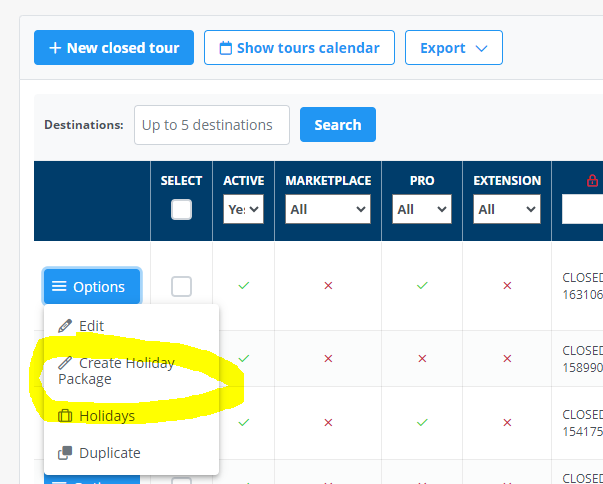603x484 pixels.
Task: Click the green checkmark in first row Active column
Action: [x=244, y=286]
